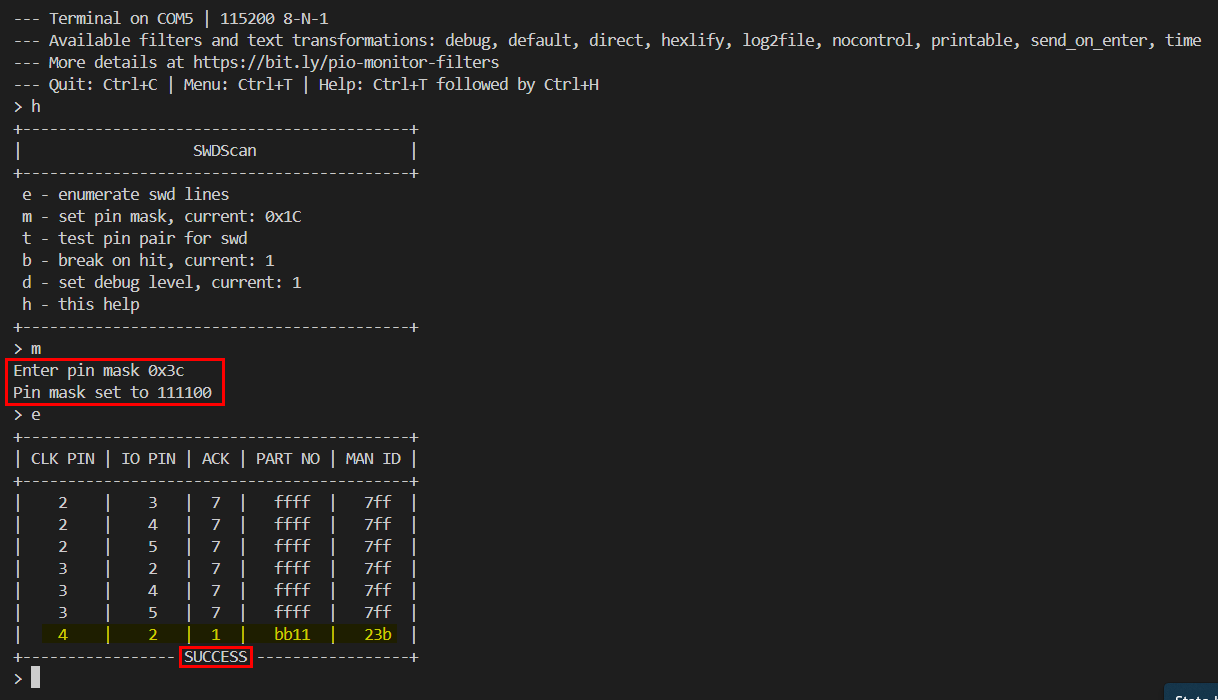
Task: Click the CLK PIN column header
Action: click(x=63, y=458)
